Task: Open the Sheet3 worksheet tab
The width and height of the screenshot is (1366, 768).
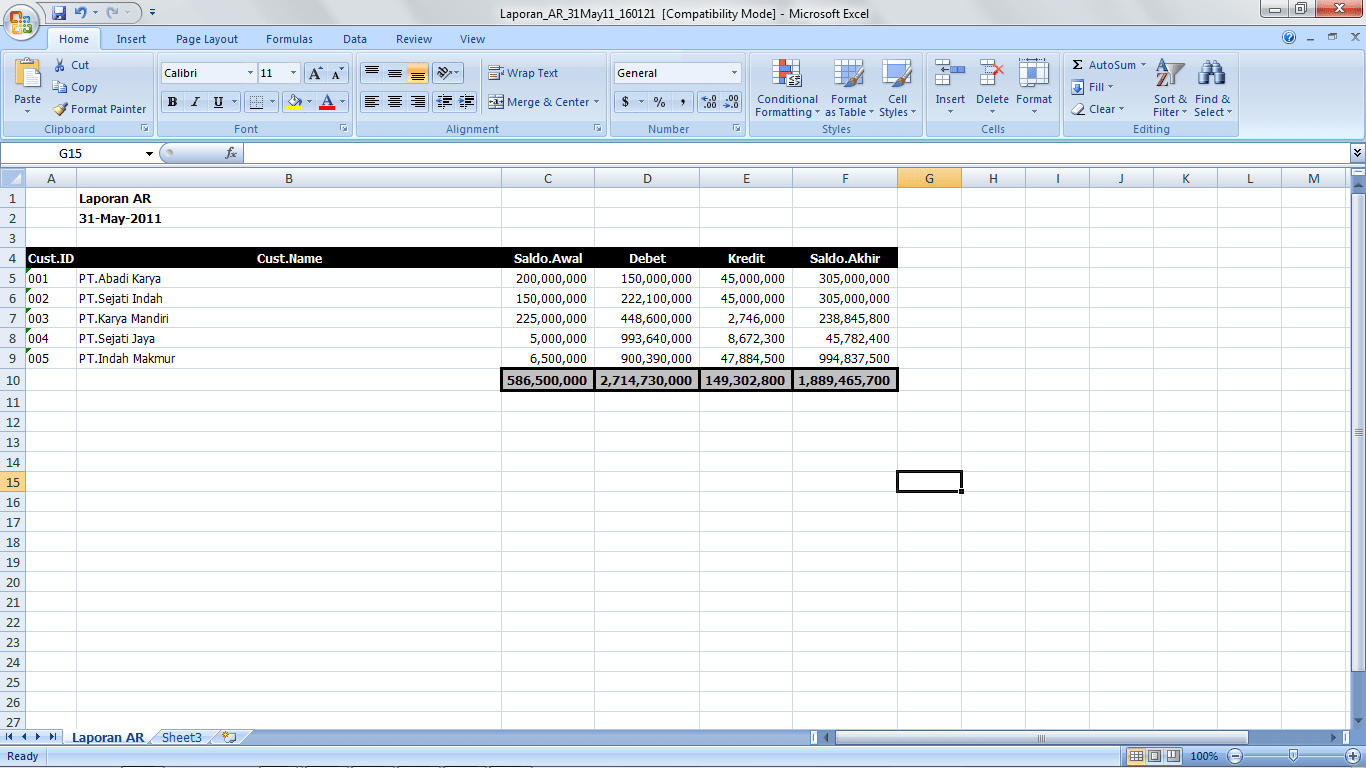Action: [x=182, y=738]
